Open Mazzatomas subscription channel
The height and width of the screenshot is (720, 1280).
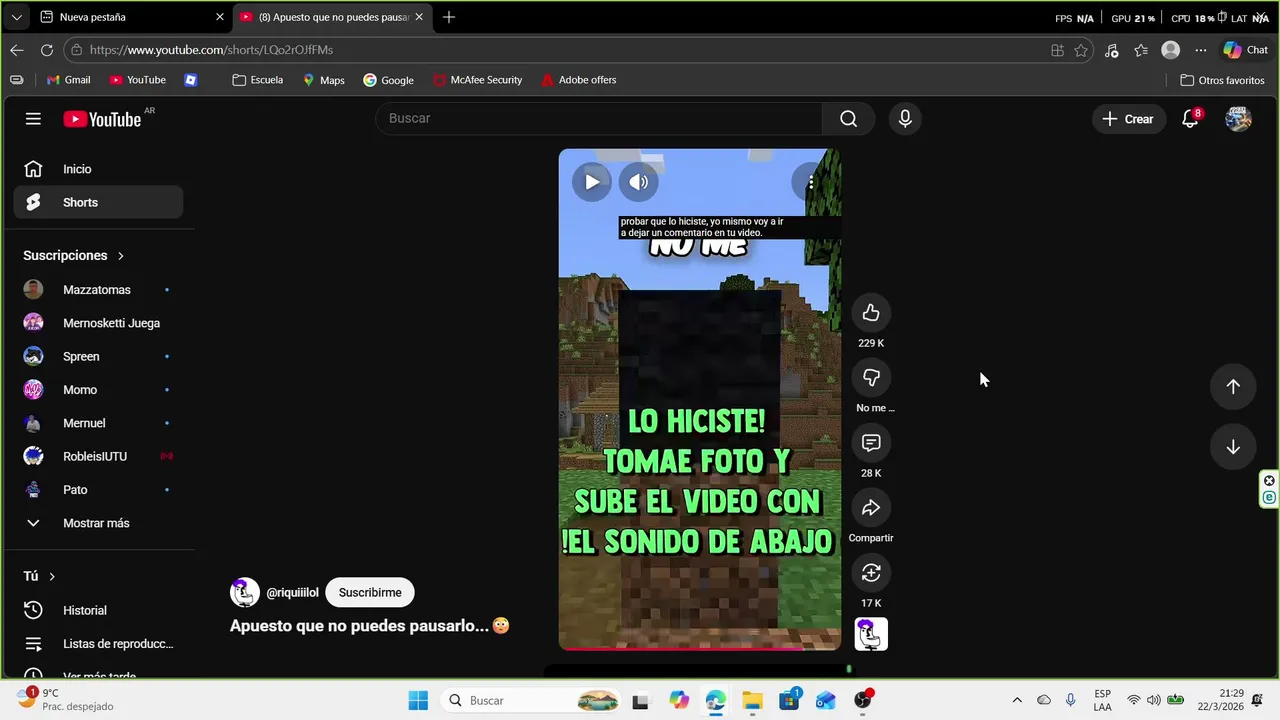98,290
